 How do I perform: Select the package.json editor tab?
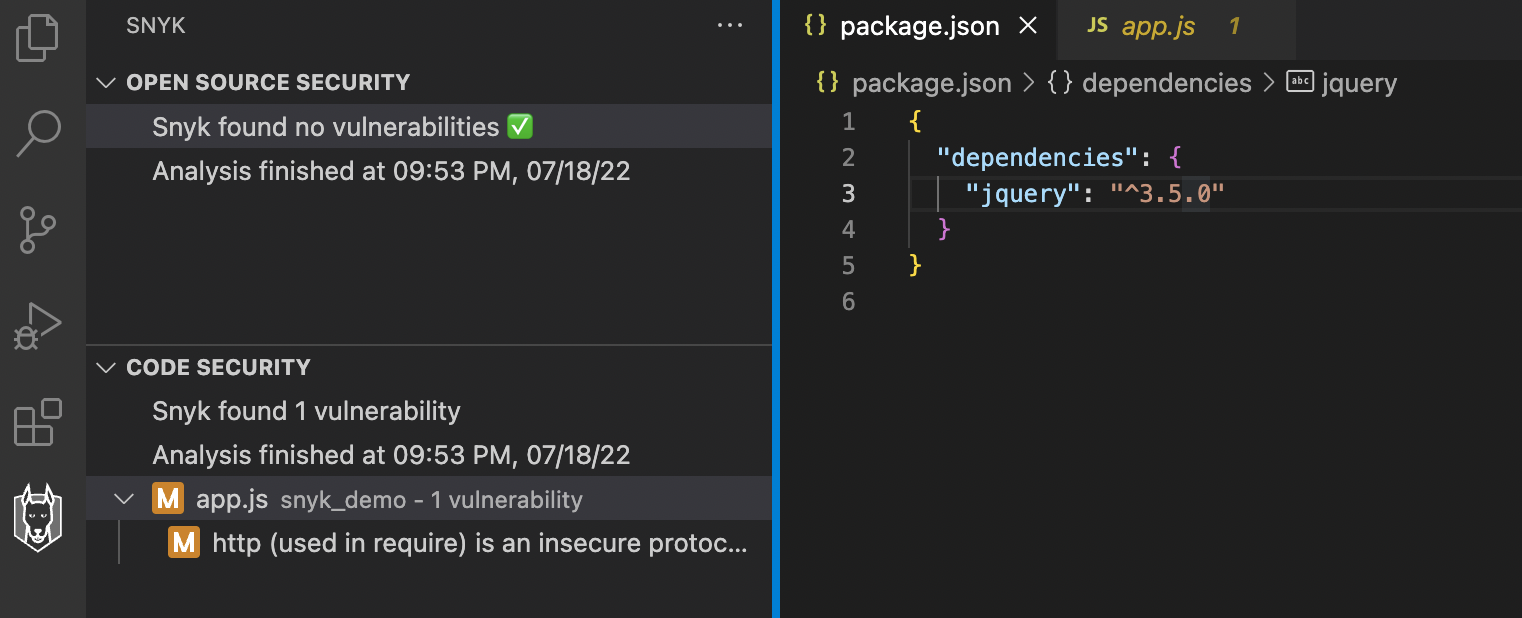pos(918,27)
